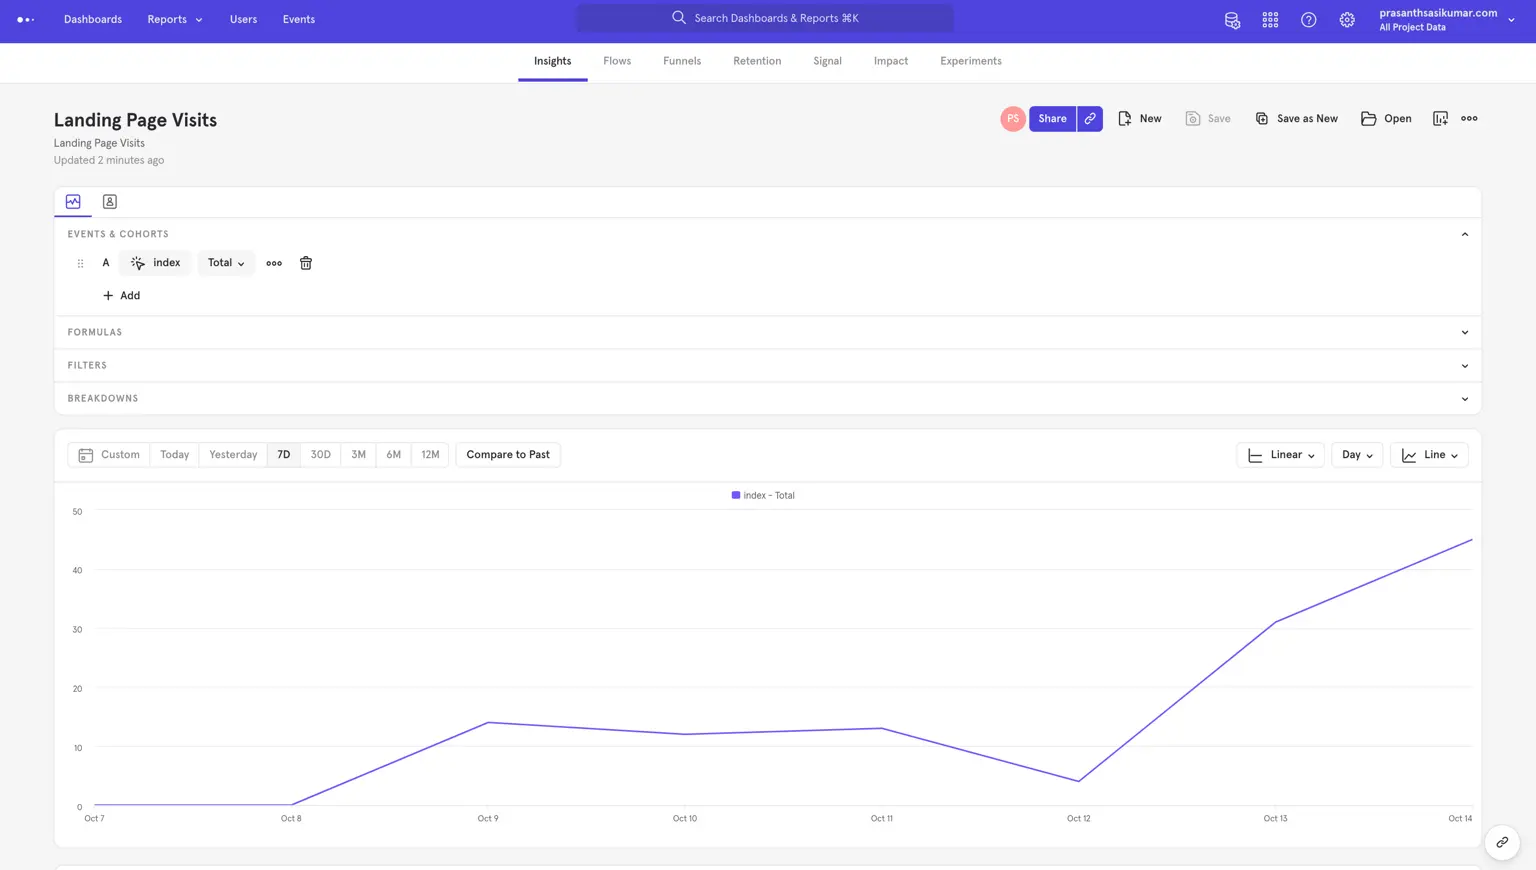Open three-dot menu for index event
Screen dimensions: 1536x870
[274, 263]
